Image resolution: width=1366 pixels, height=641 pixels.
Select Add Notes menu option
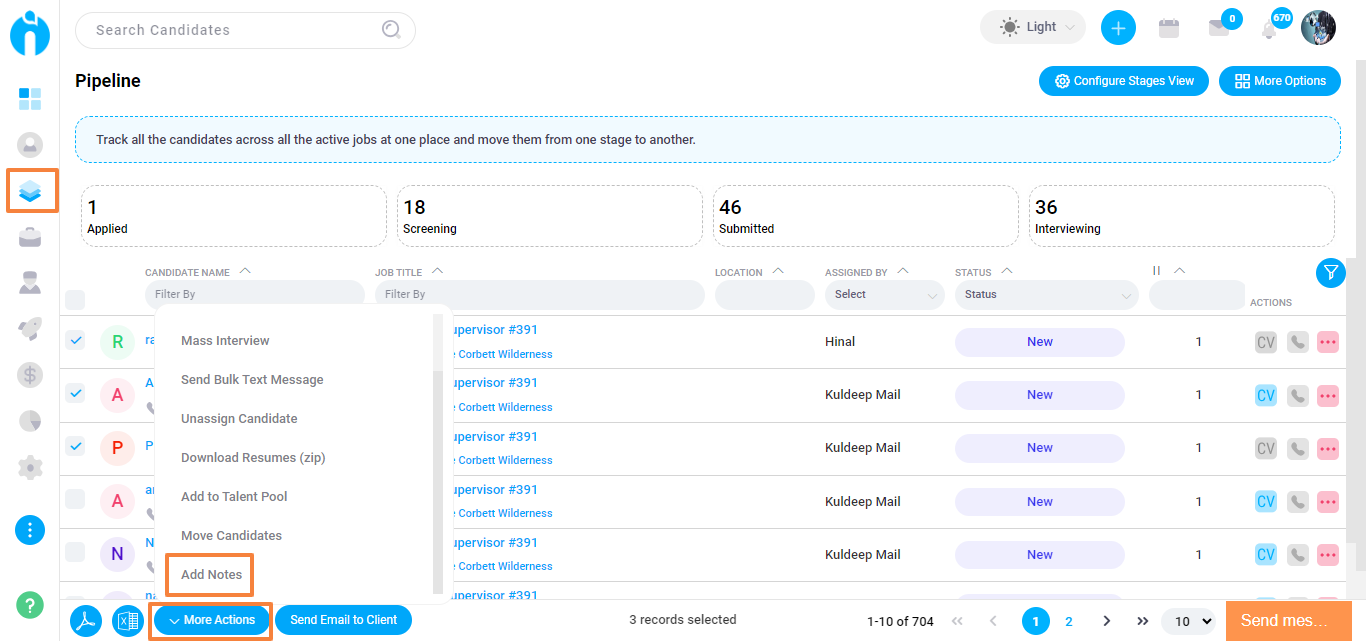(x=211, y=575)
